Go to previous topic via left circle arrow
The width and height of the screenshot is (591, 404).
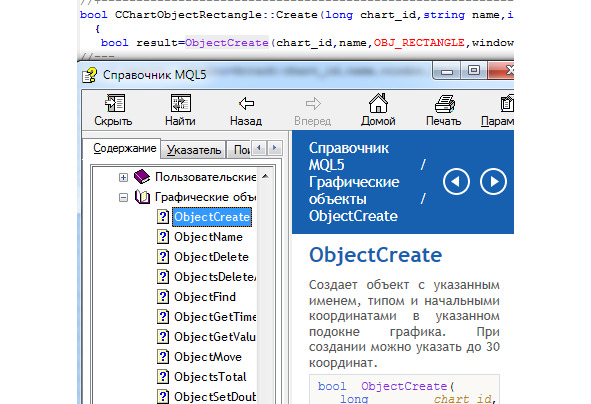[456, 182]
